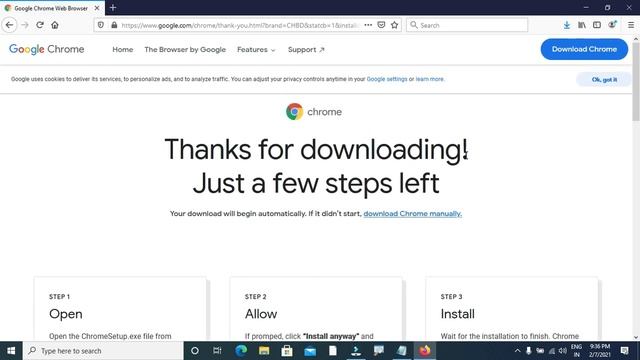Open the volume control in tray
Viewport: 640px width, 360px height.
[x=563, y=351]
